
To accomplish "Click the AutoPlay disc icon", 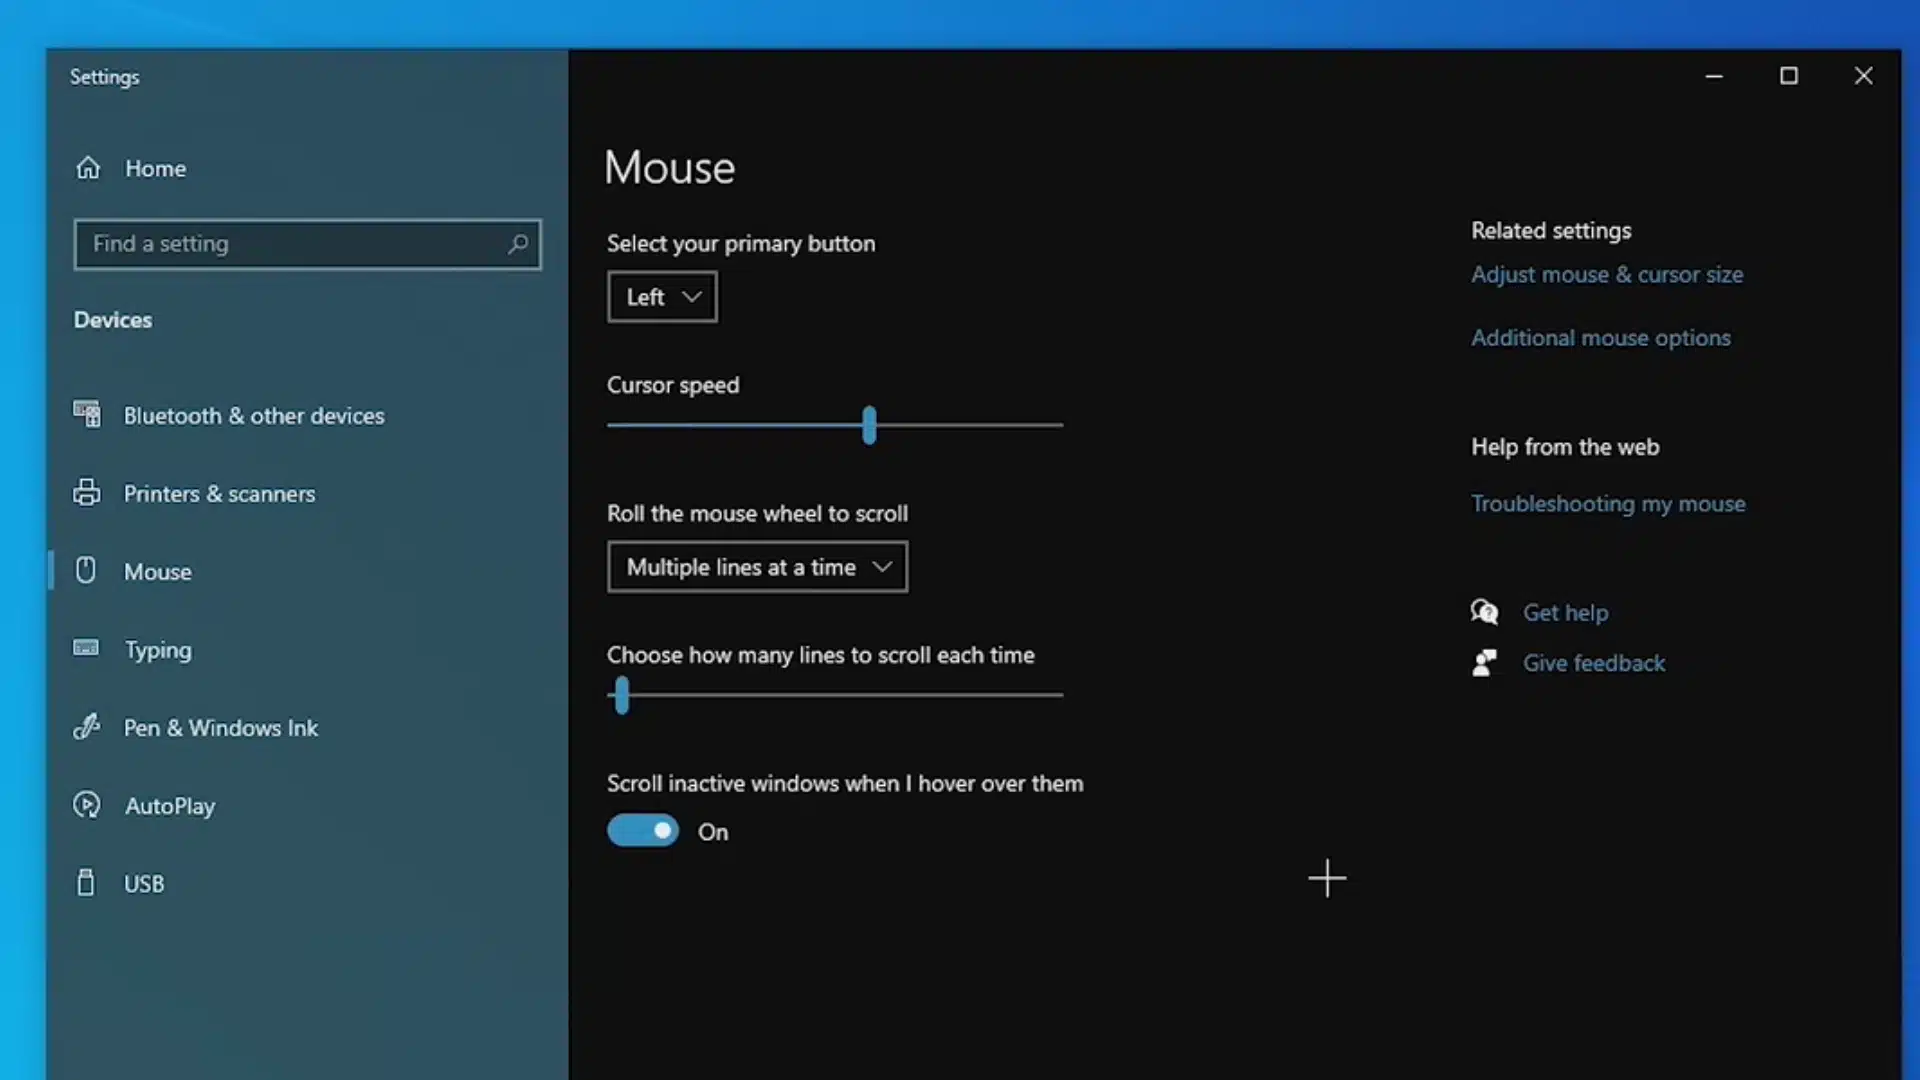I will point(87,805).
